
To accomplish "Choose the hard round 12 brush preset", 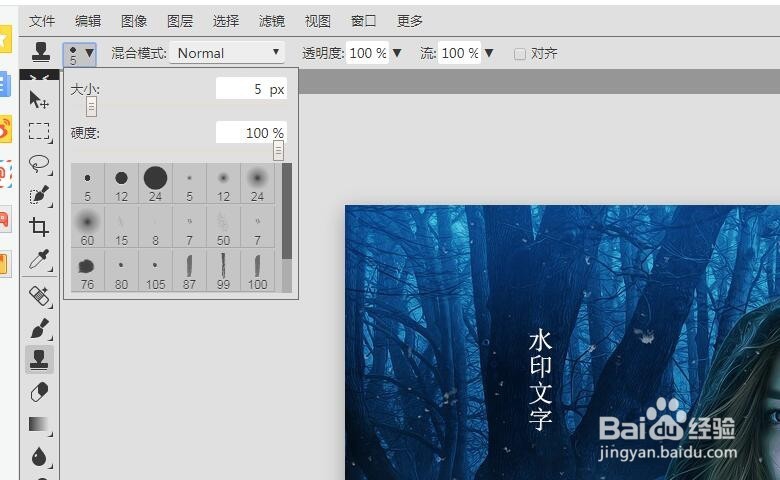I will tap(121, 184).
